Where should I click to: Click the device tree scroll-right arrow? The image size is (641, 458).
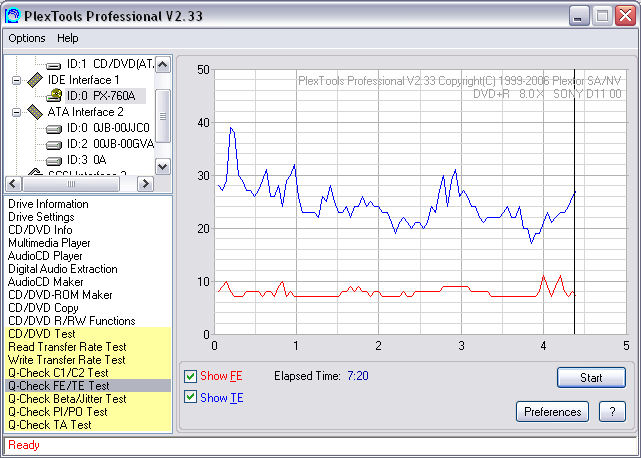(x=146, y=184)
